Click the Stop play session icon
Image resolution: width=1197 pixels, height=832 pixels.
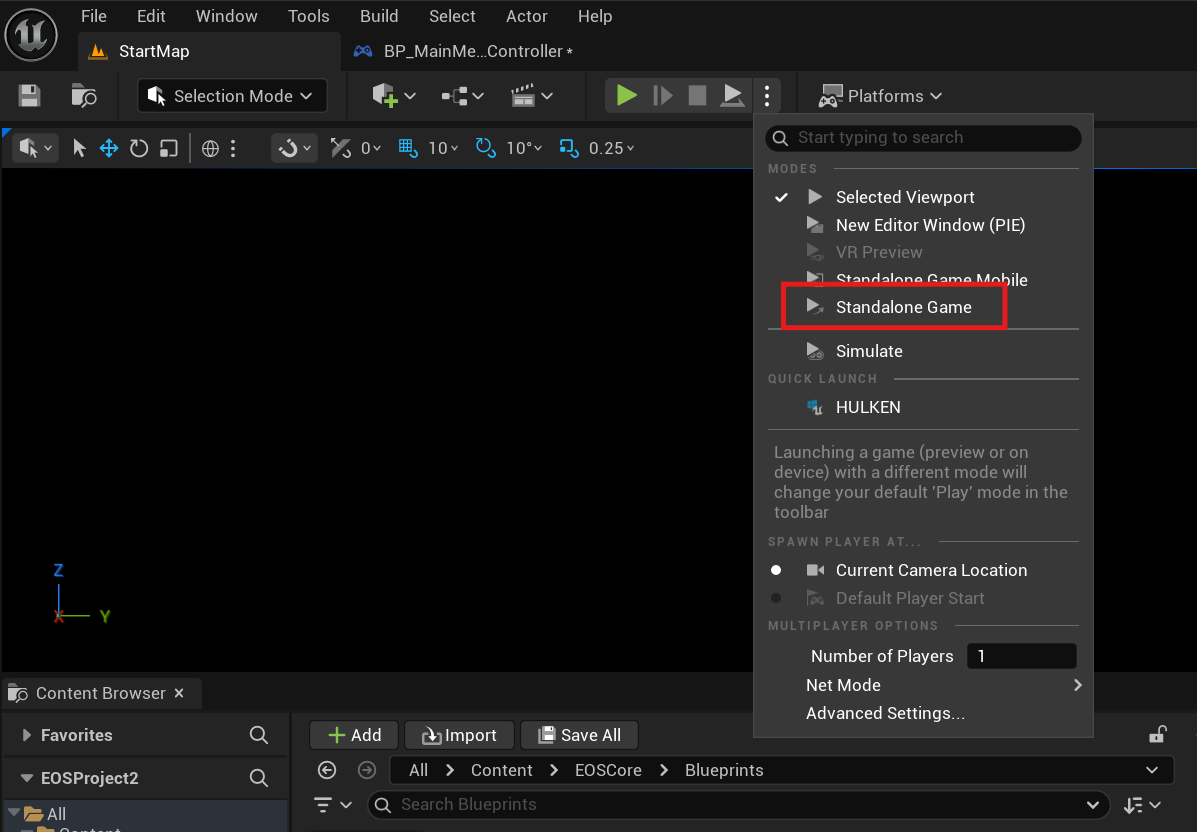pos(697,96)
